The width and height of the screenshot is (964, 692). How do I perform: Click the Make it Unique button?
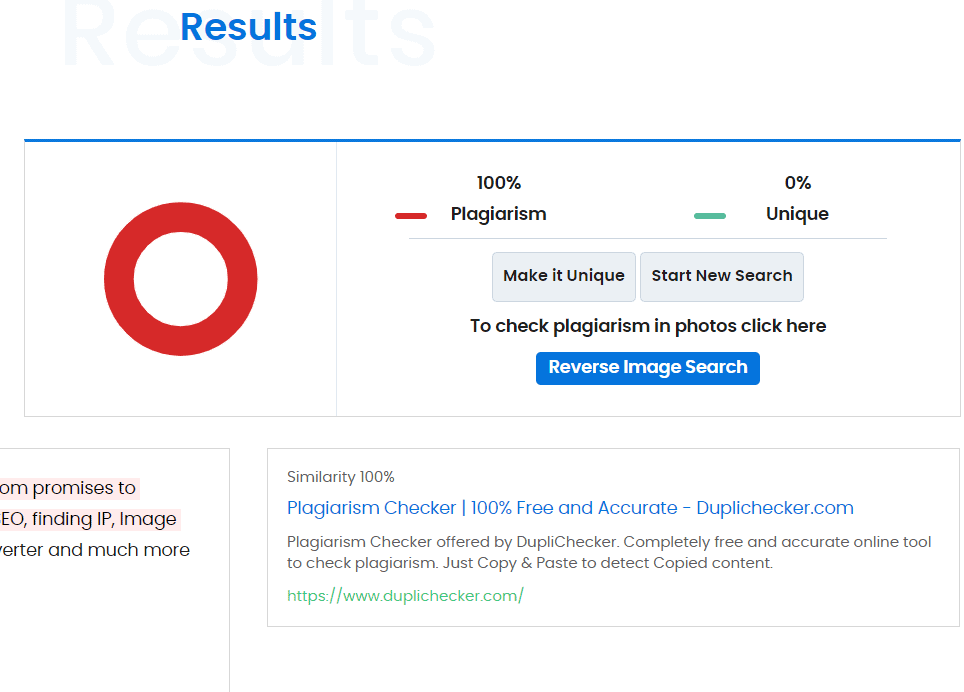(x=563, y=276)
